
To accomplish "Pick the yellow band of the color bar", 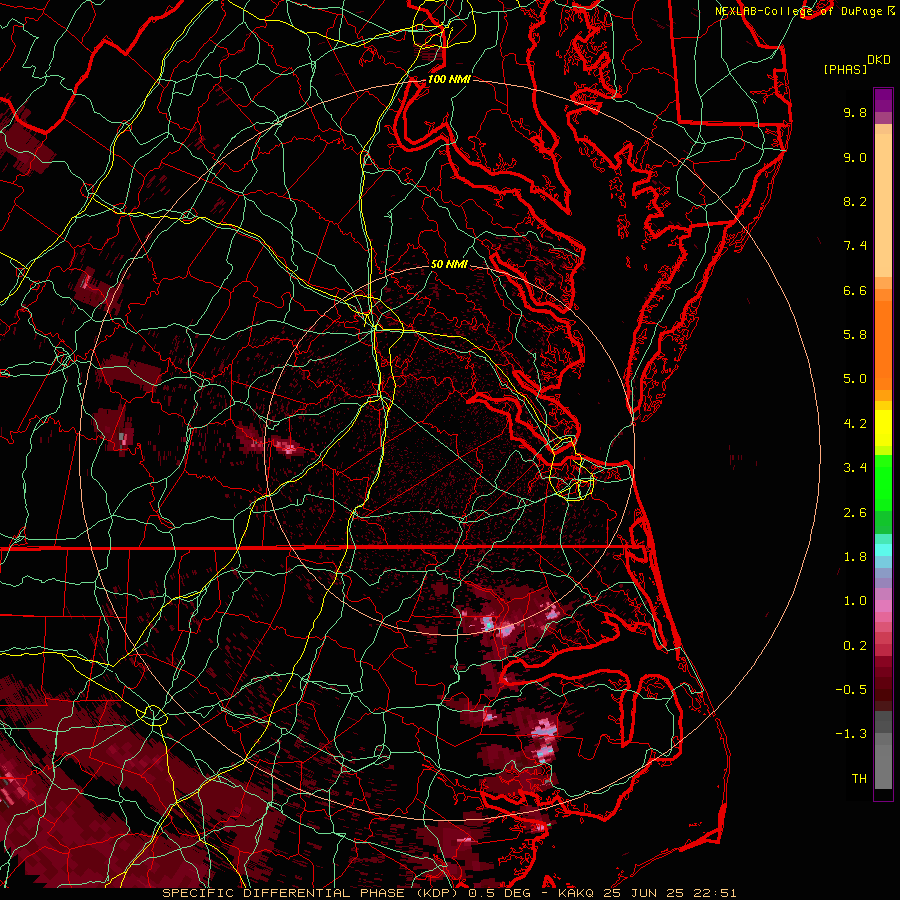I will tap(883, 428).
